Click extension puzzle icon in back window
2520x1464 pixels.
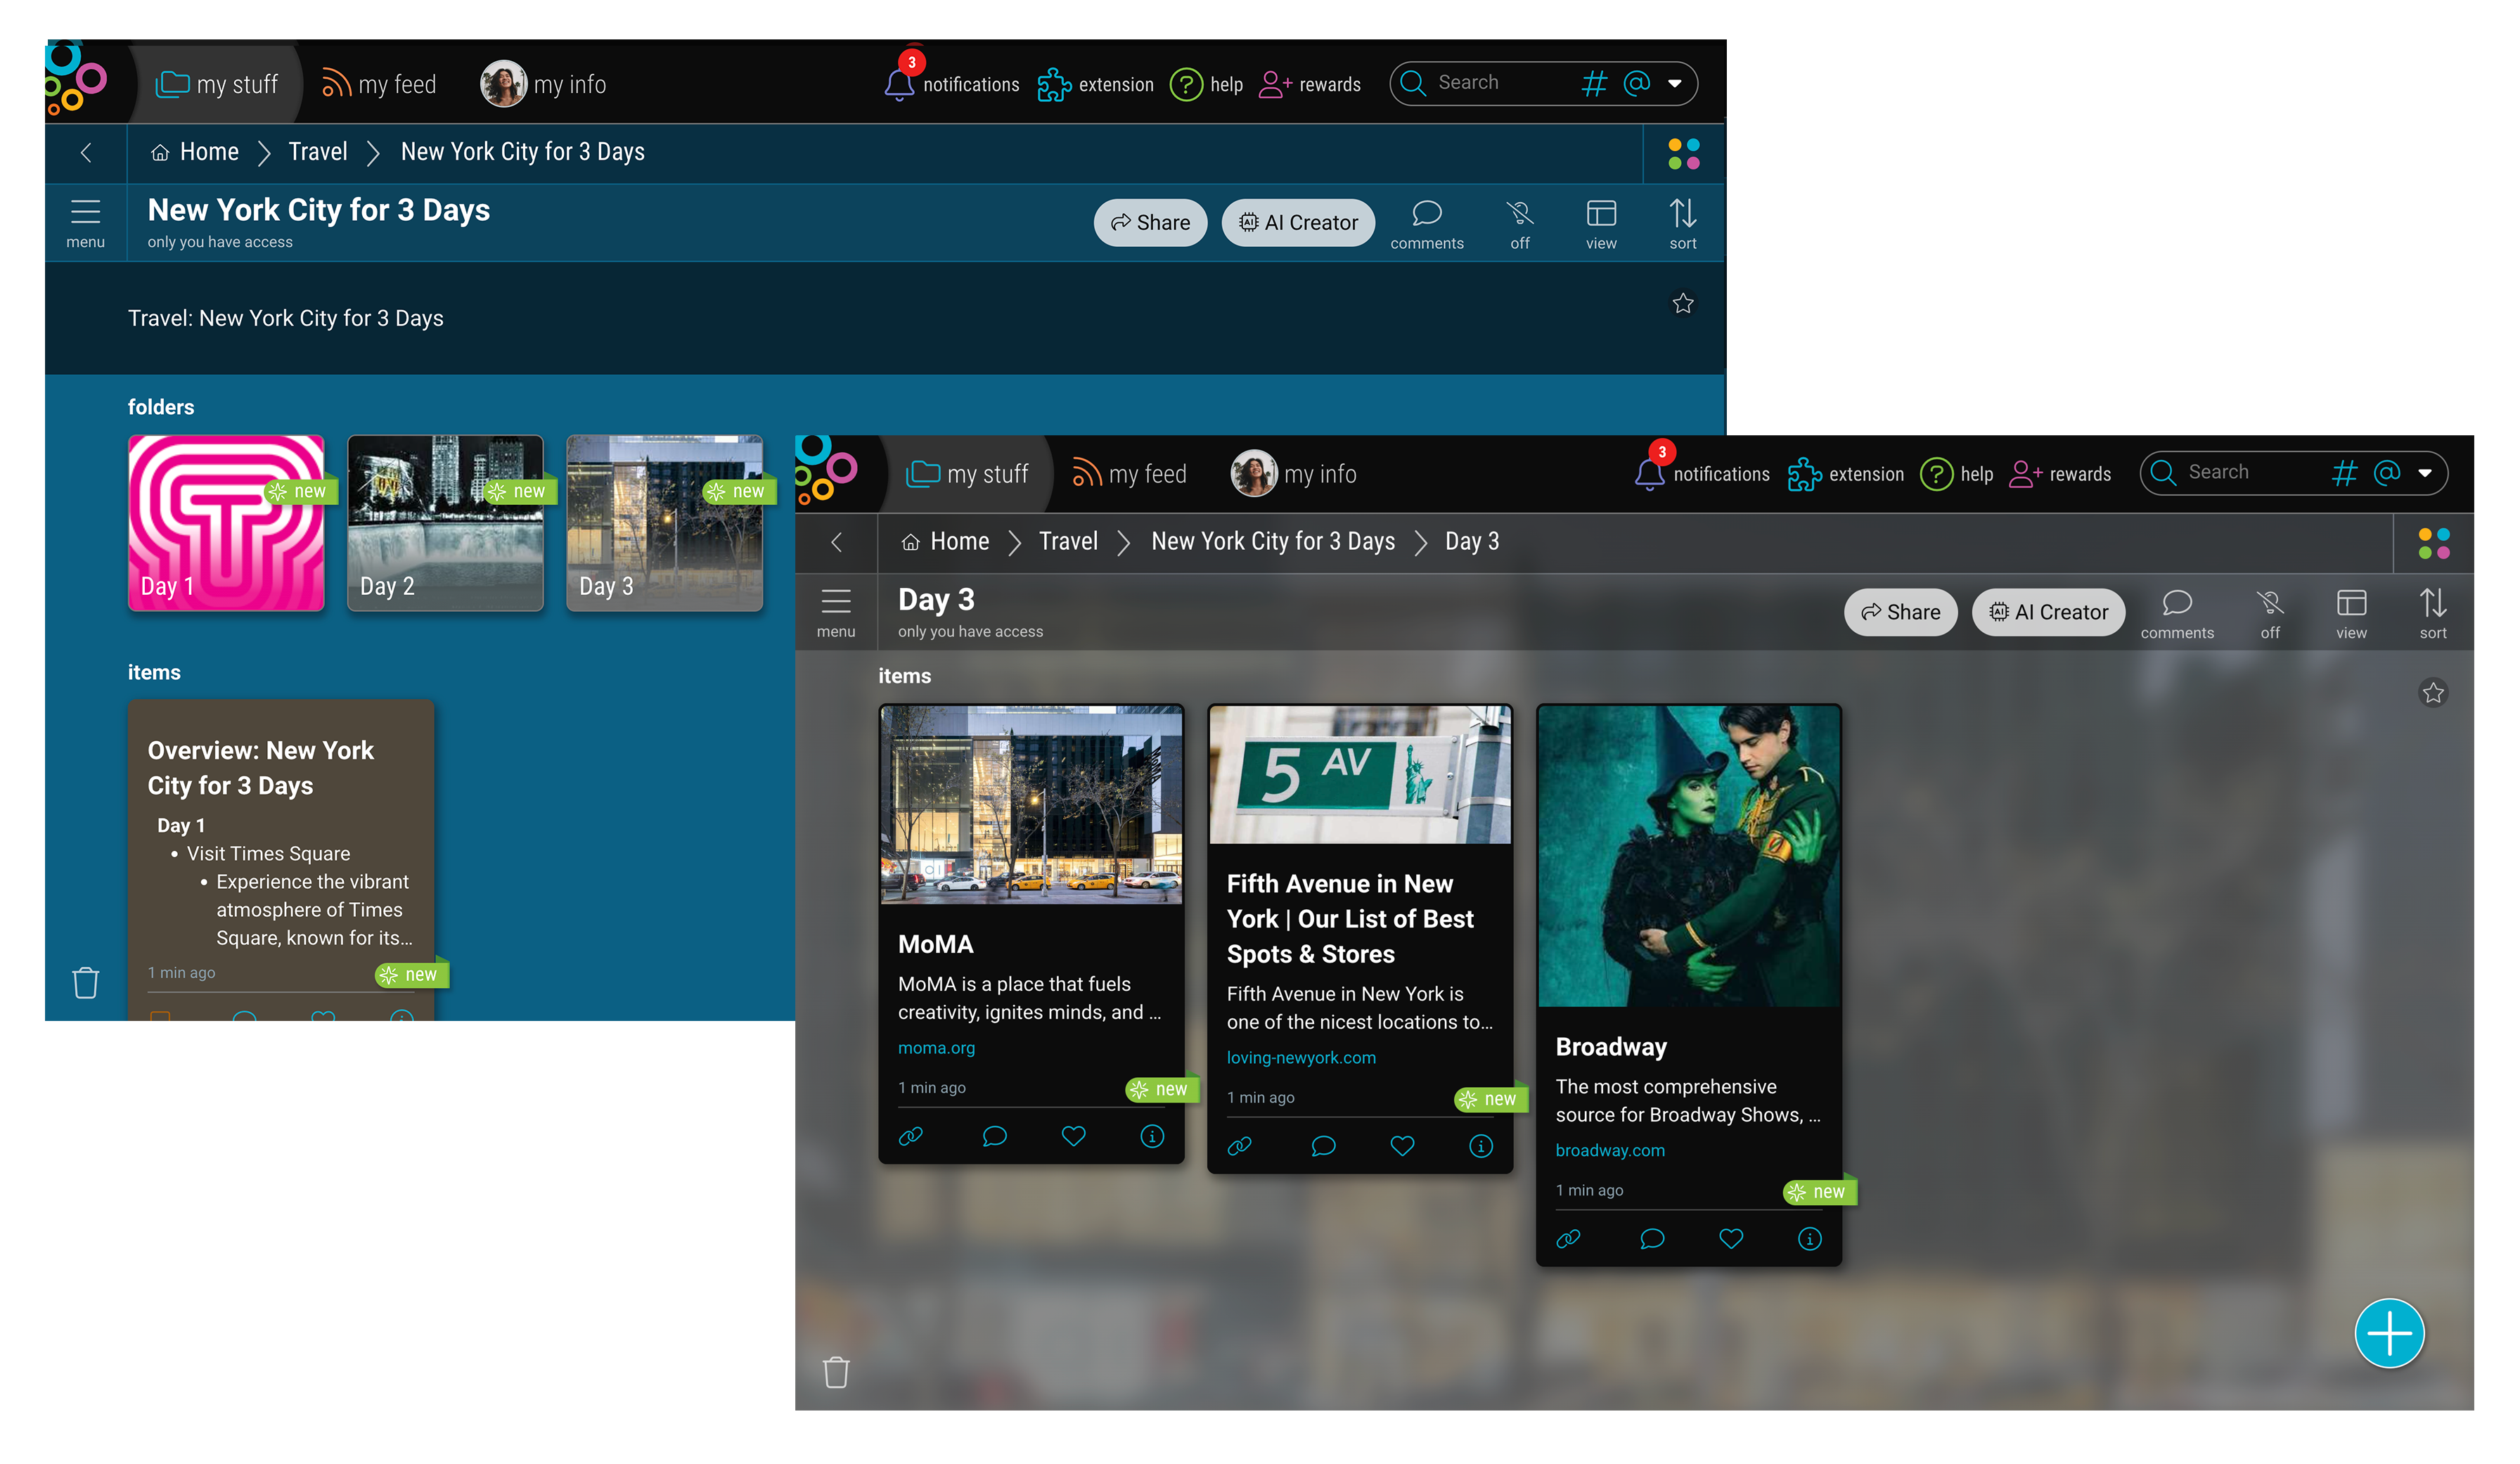(x=1053, y=84)
